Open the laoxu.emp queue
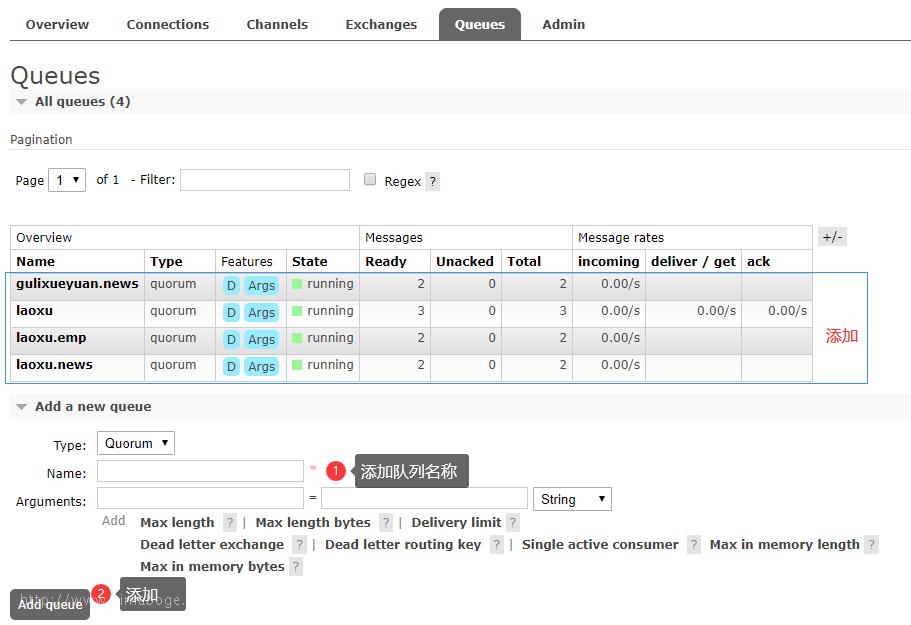This screenshot has height=625, width=911. pyautogui.click(x=51, y=337)
